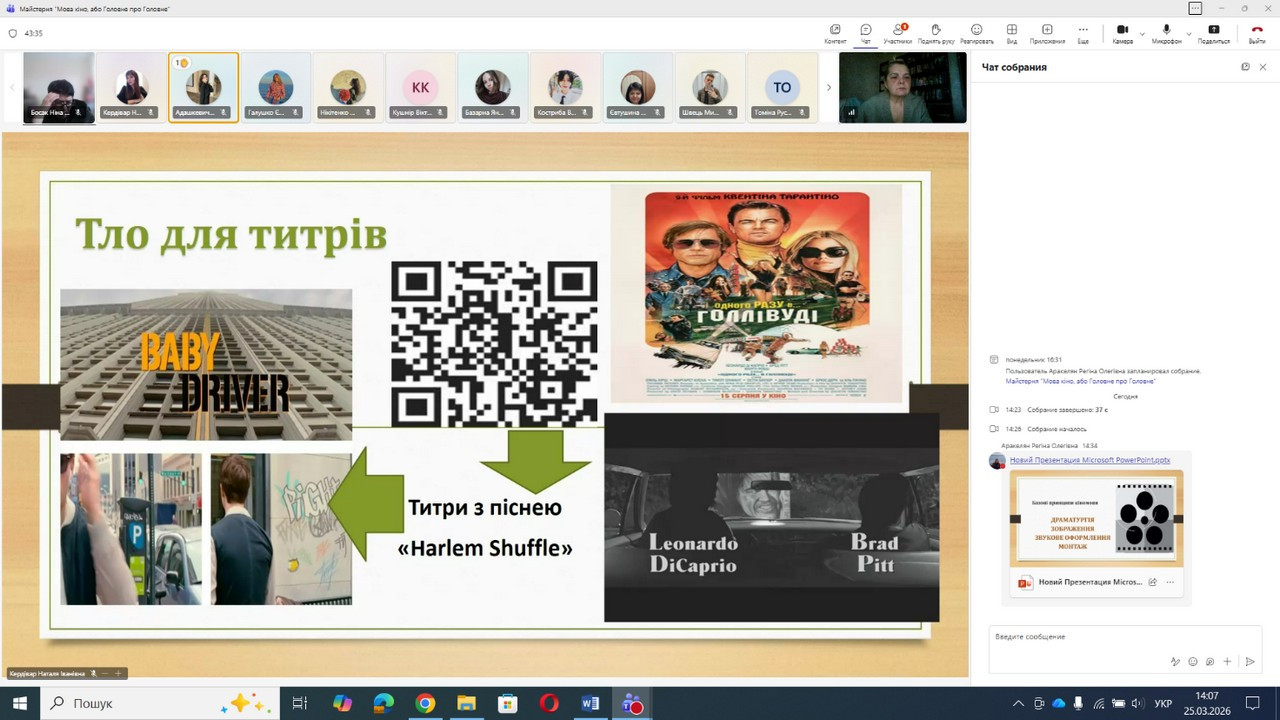
Task: Open Google Chrome from the taskbar
Action: click(425, 703)
